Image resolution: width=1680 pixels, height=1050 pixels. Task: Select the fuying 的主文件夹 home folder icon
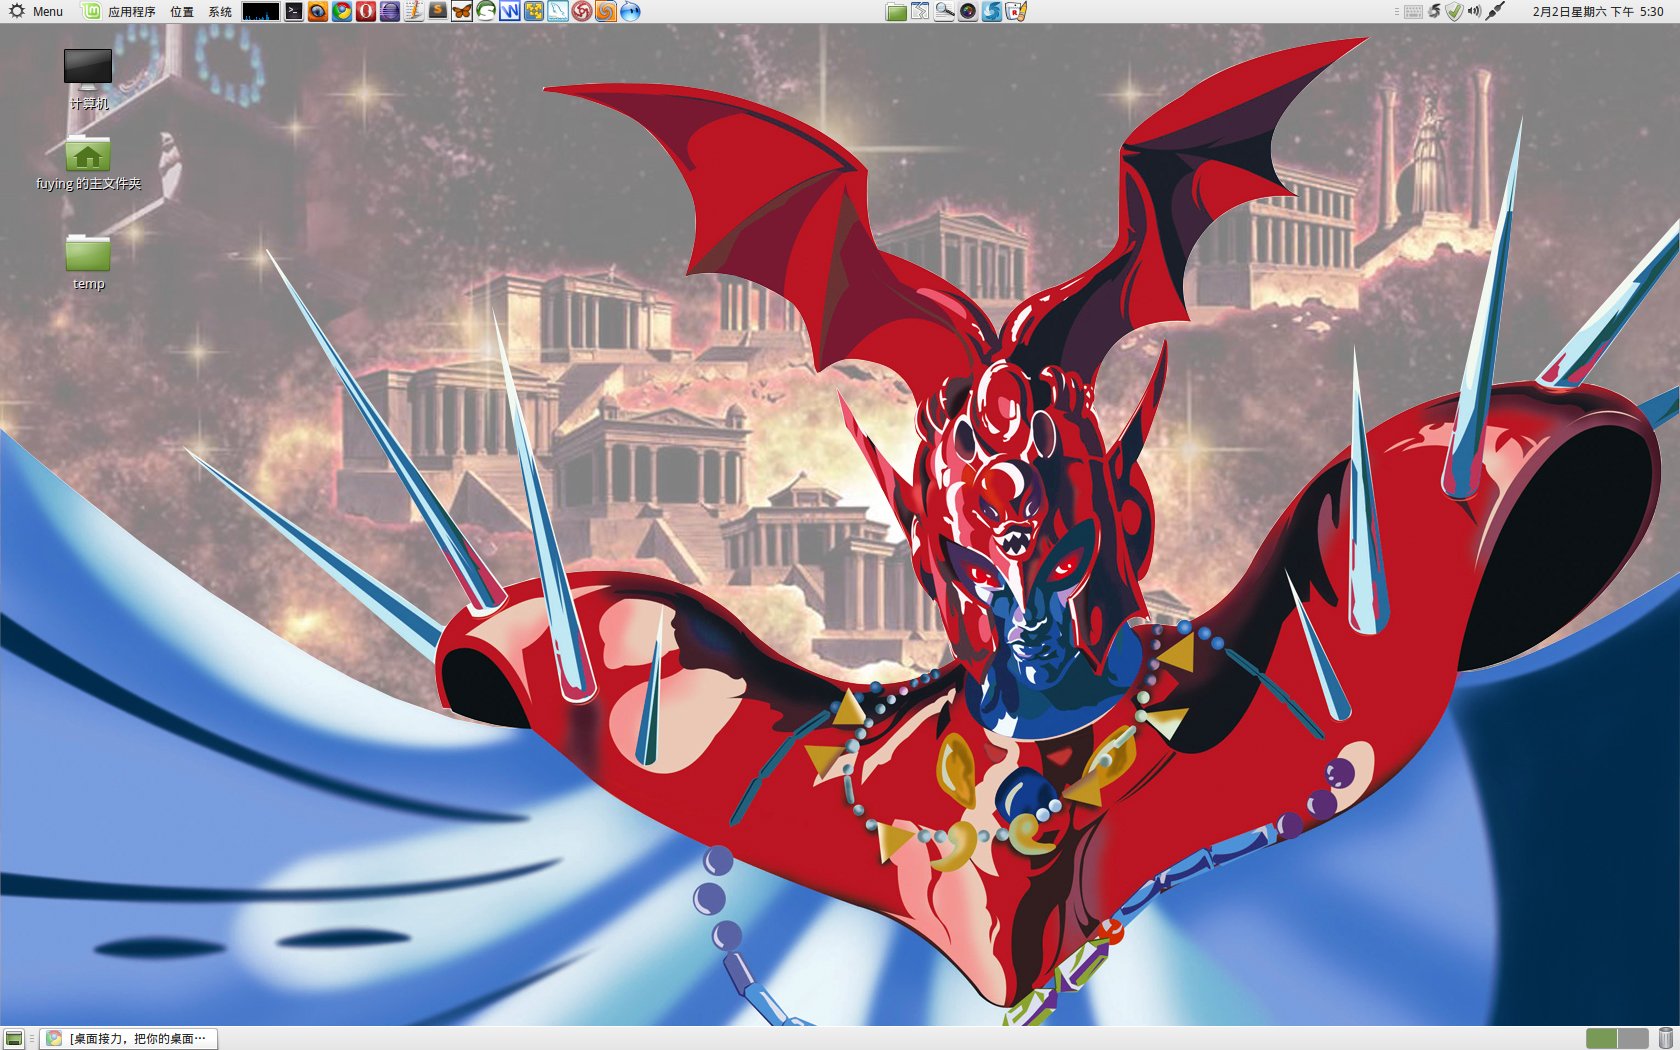[x=88, y=163]
